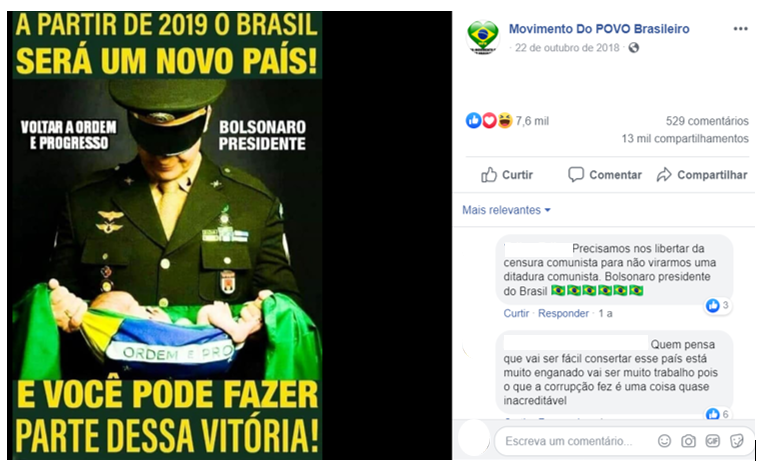
Task: Attach a photo with the camera icon
Action: tap(688, 441)
